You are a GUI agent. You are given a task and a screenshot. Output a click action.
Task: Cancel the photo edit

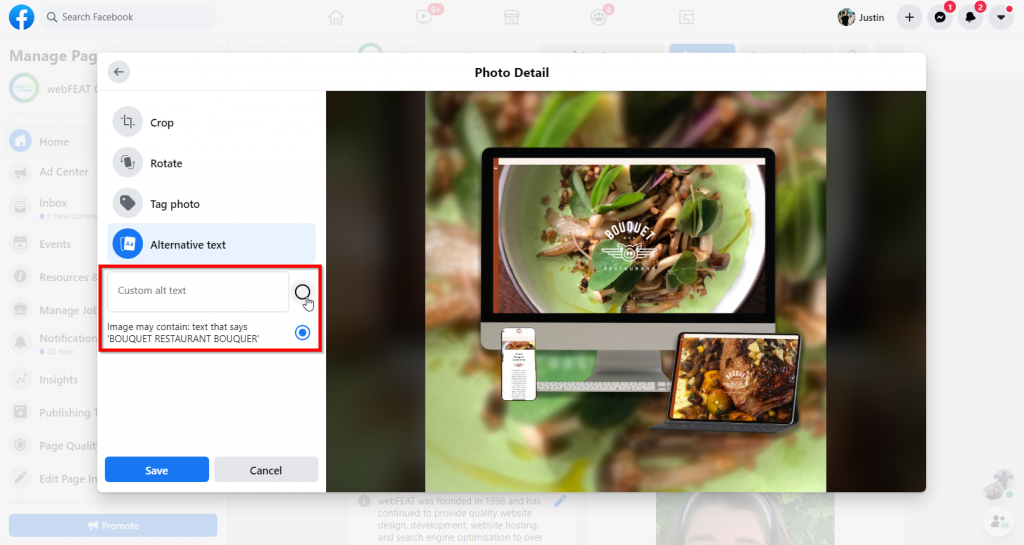pos(266,469)
